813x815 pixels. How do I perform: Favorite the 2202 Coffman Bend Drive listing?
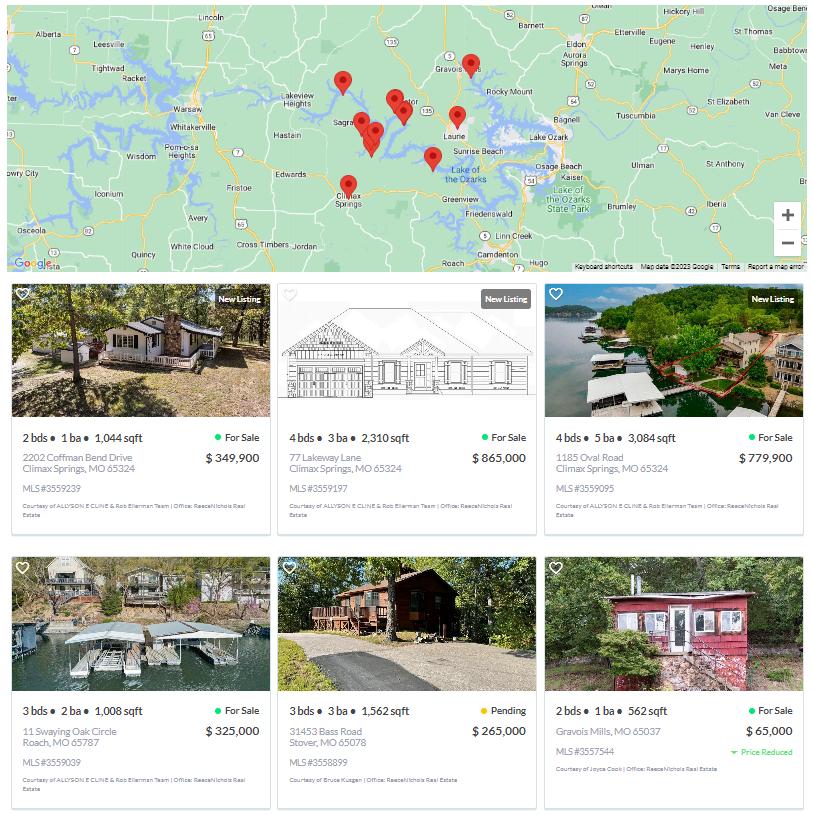click(22, 294)
